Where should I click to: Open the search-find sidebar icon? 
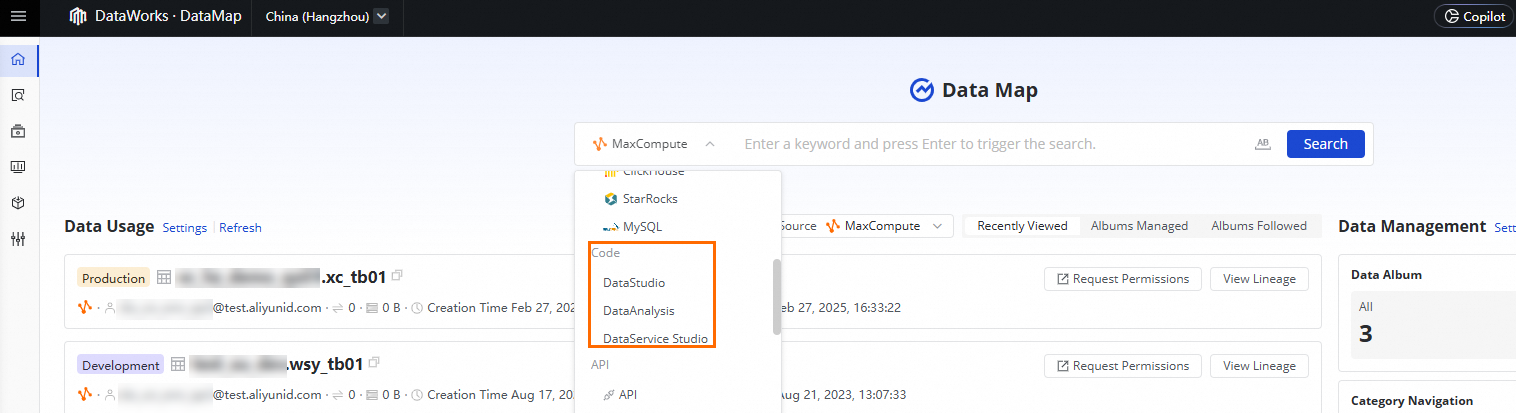click(18, 96)
